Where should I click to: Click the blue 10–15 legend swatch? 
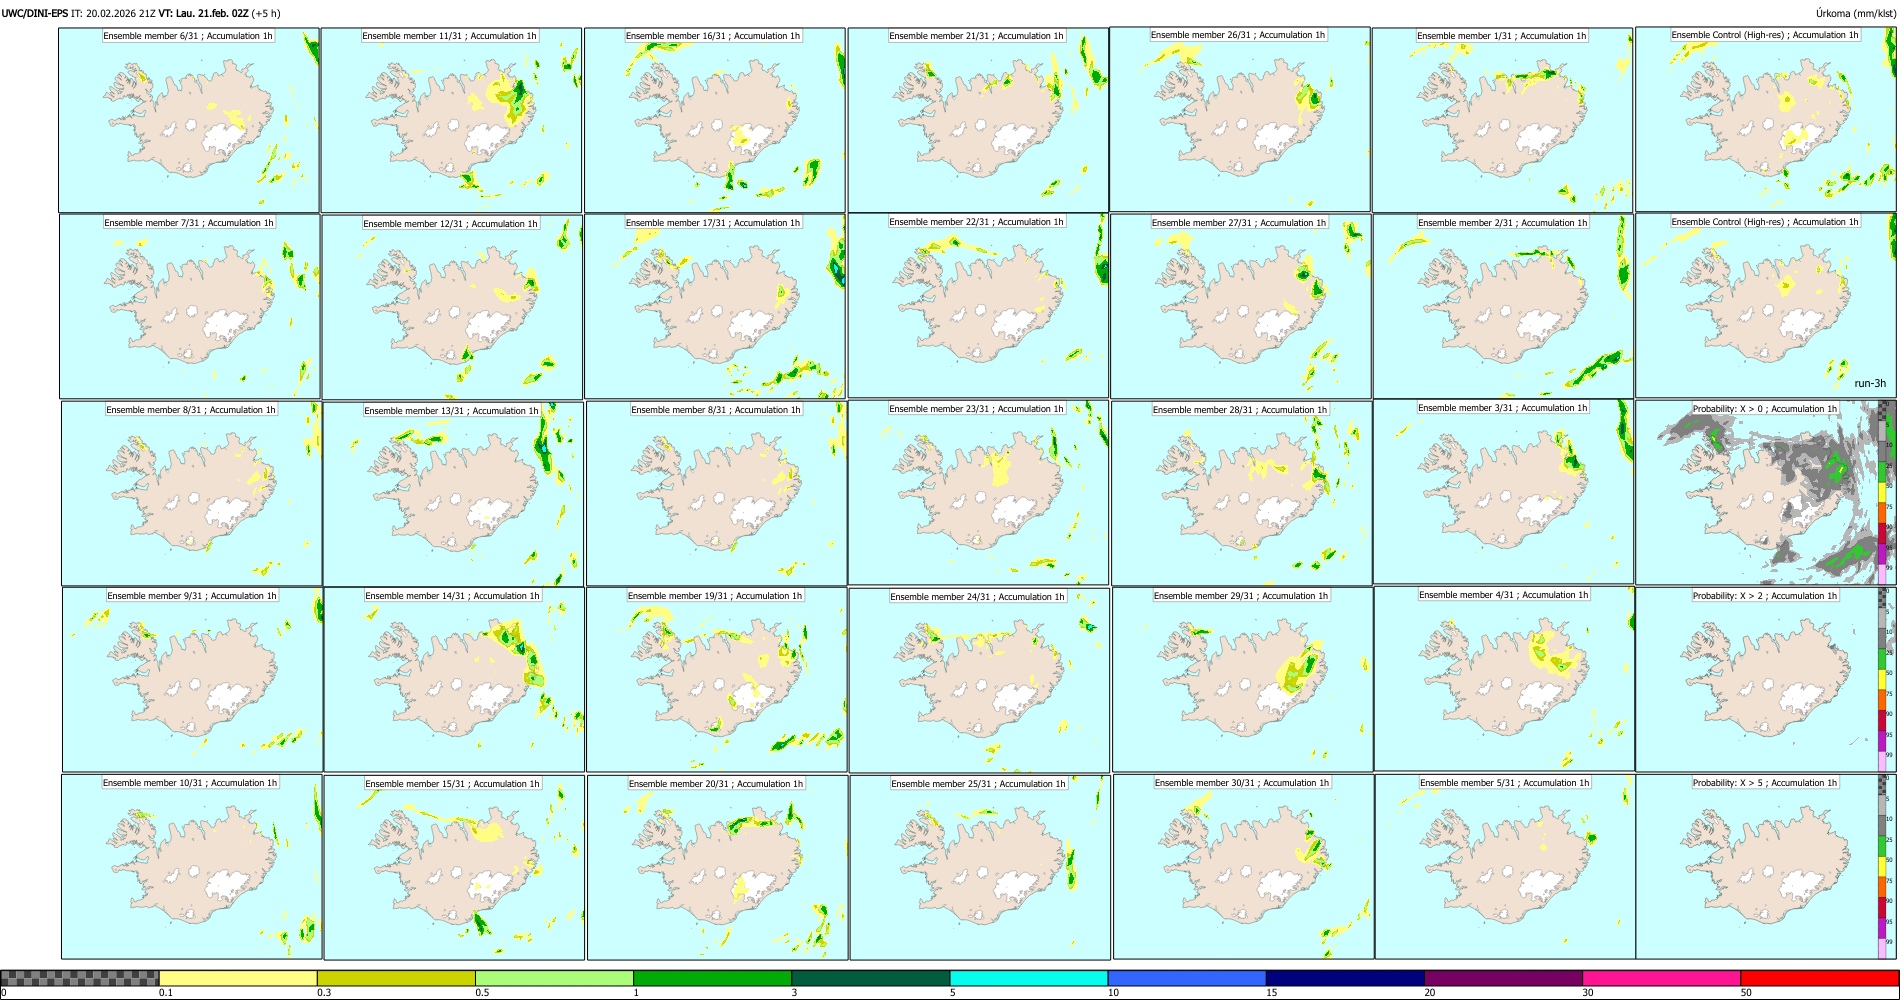point(1187,978)
